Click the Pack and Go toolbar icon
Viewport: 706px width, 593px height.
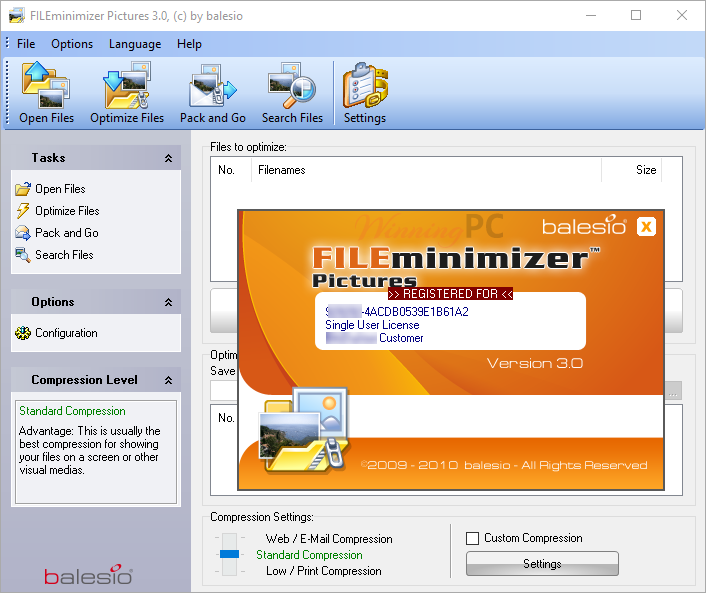tap(213, 86)
